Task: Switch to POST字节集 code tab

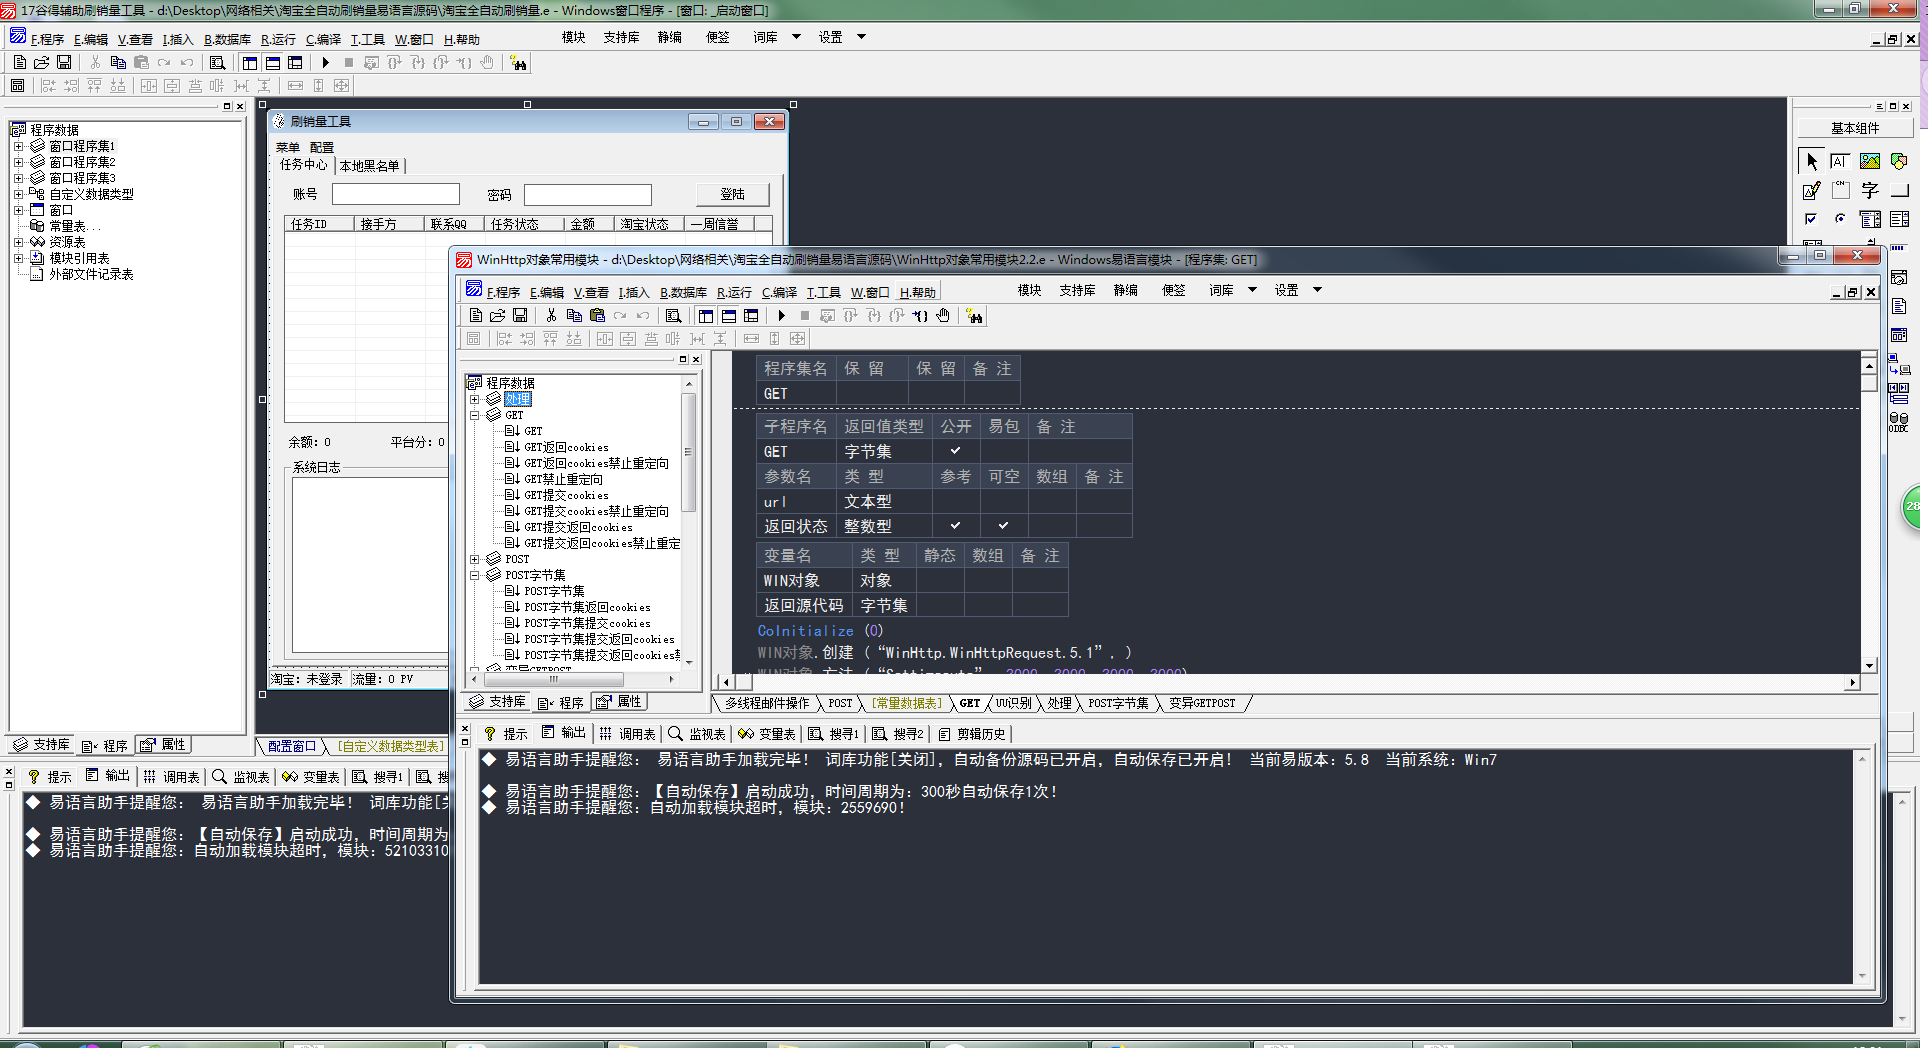Action: (1118, 703)
